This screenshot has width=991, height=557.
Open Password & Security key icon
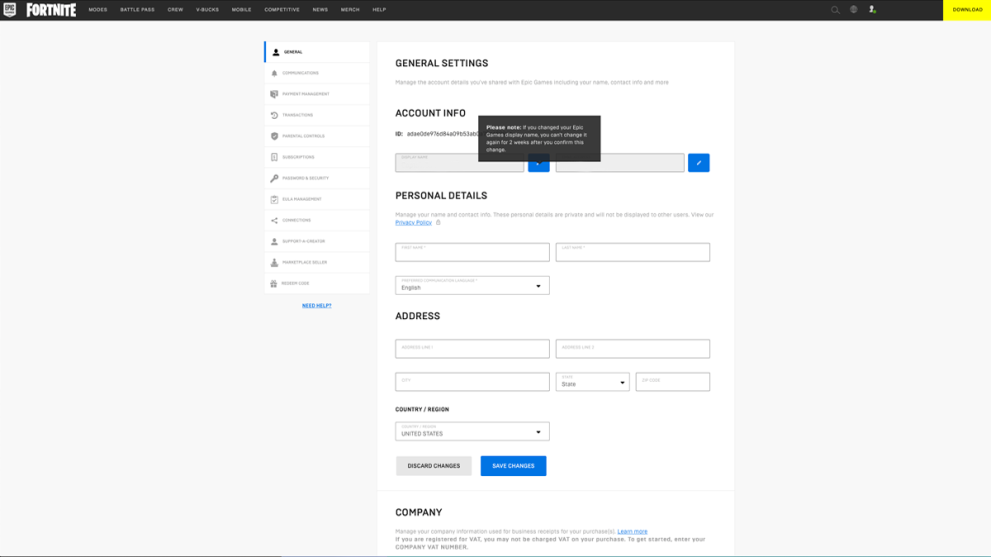274,178
